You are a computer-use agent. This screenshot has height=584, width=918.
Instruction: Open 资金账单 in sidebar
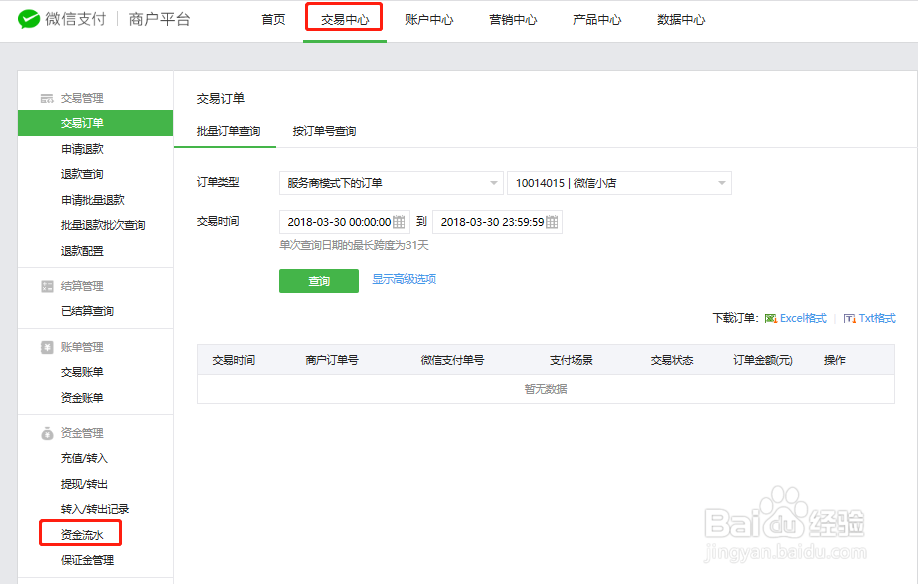[82, 398]
